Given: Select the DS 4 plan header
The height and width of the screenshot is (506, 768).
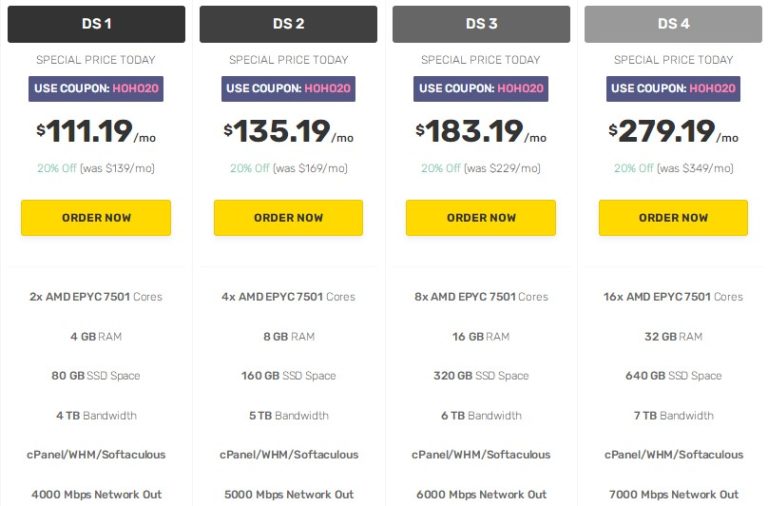Looking at the screenshot, I should click(x=673, y=24).
